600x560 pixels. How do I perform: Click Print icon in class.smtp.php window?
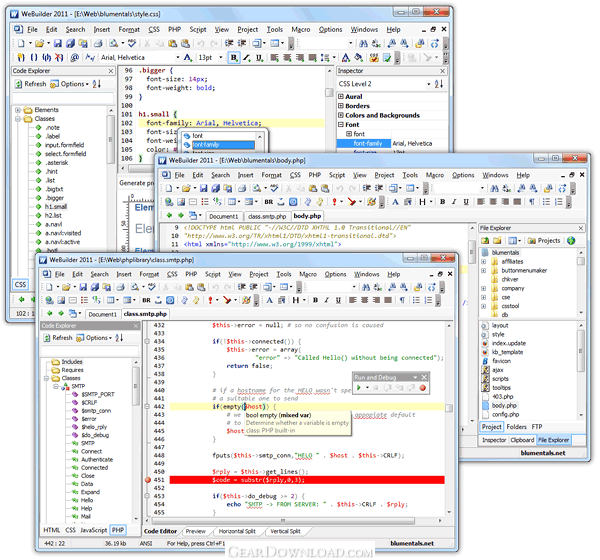click(x=120, y=287)
